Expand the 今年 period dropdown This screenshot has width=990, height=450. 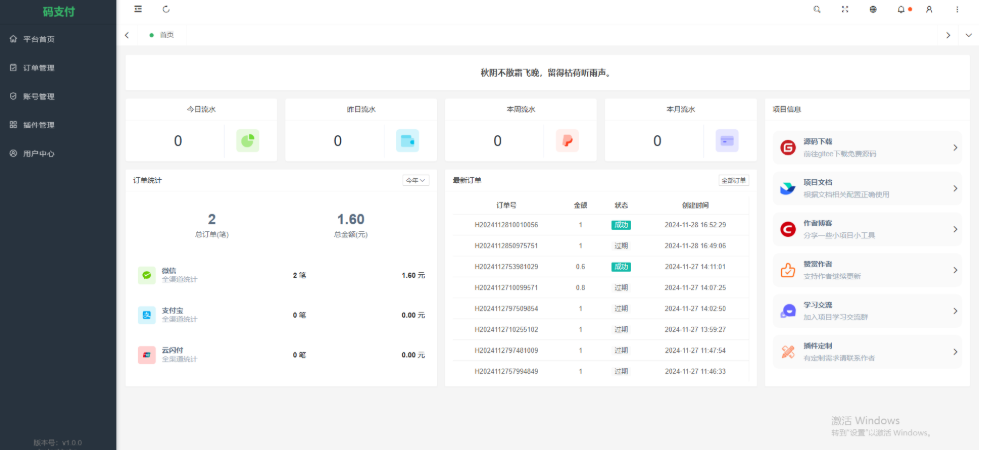click(x=415, y=180)
